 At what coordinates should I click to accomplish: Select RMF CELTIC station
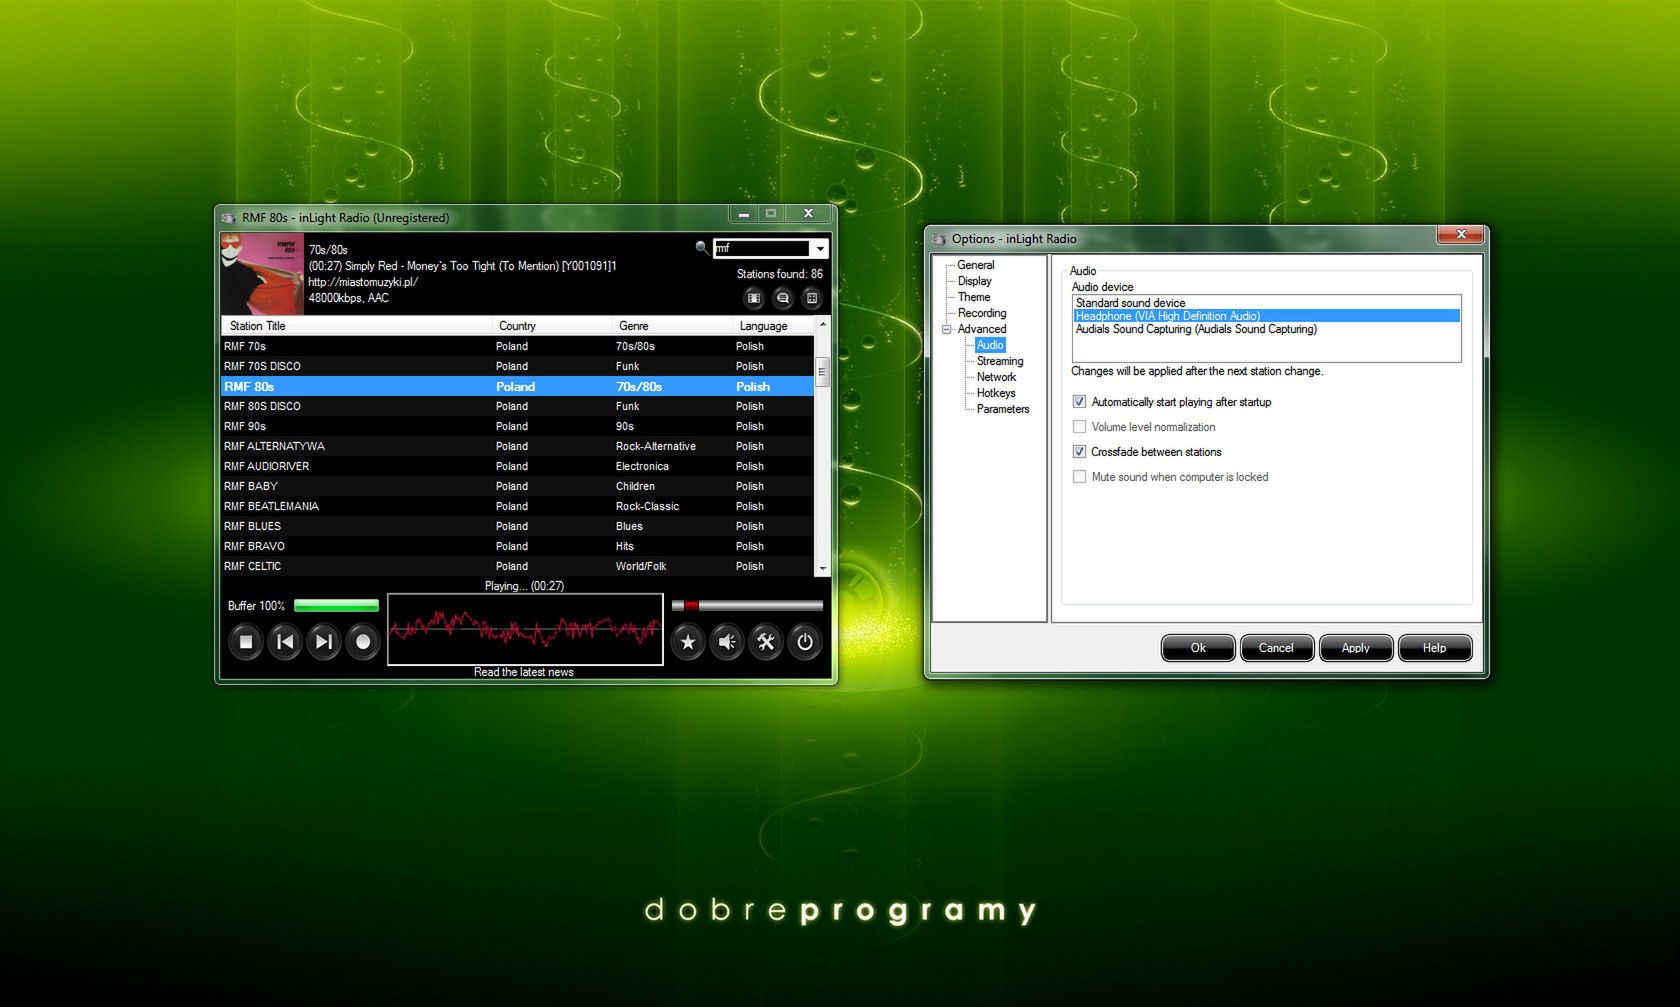click(x=518, y=566)
